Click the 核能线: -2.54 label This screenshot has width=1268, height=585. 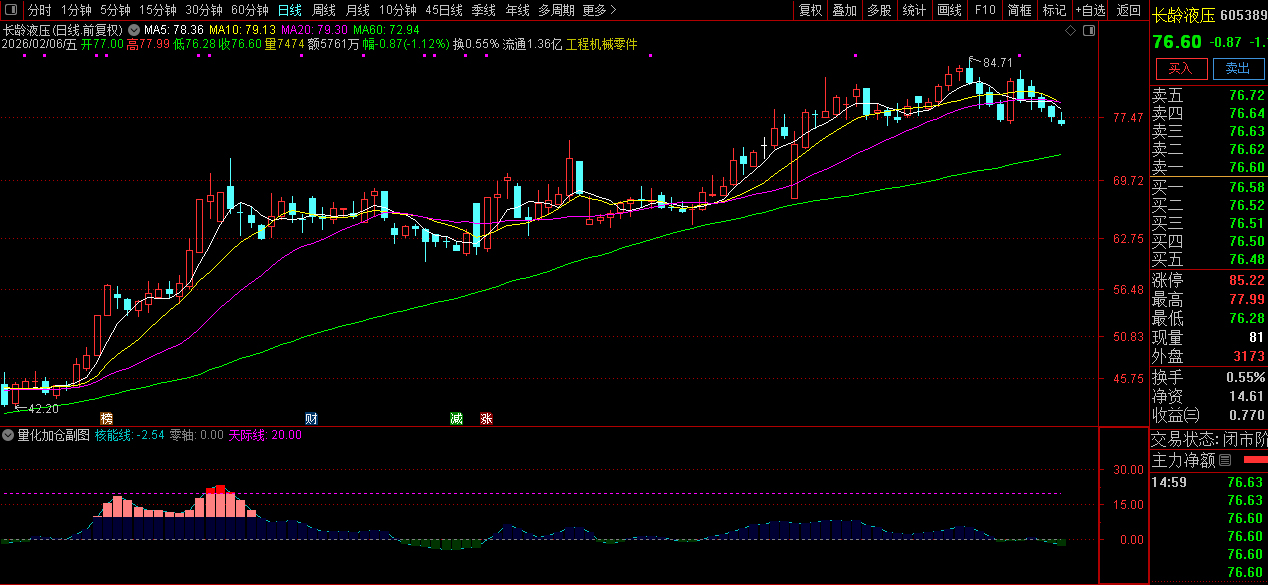pos(129,435)
